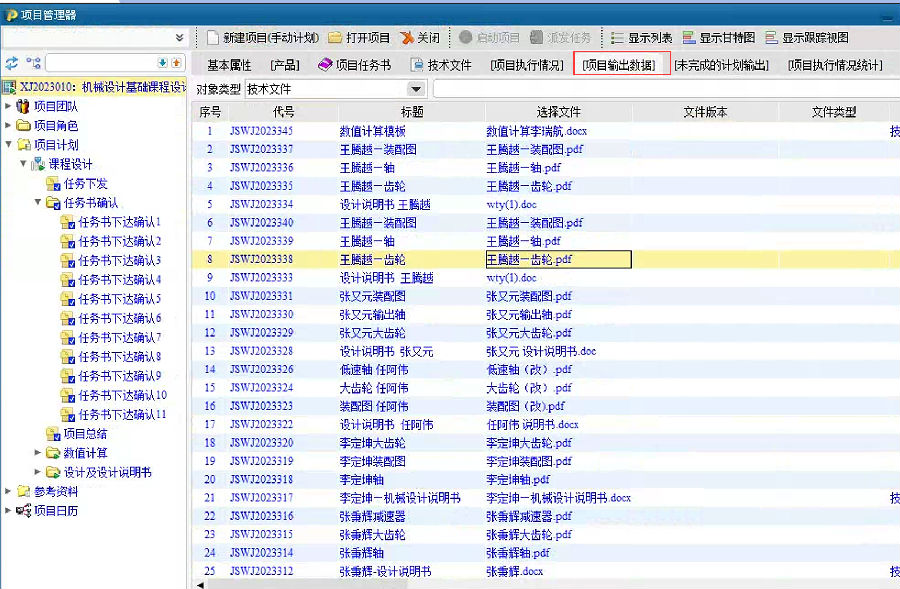Click the blue down-arrow search icon
The image size is (900, 589).
click(162, 63)
